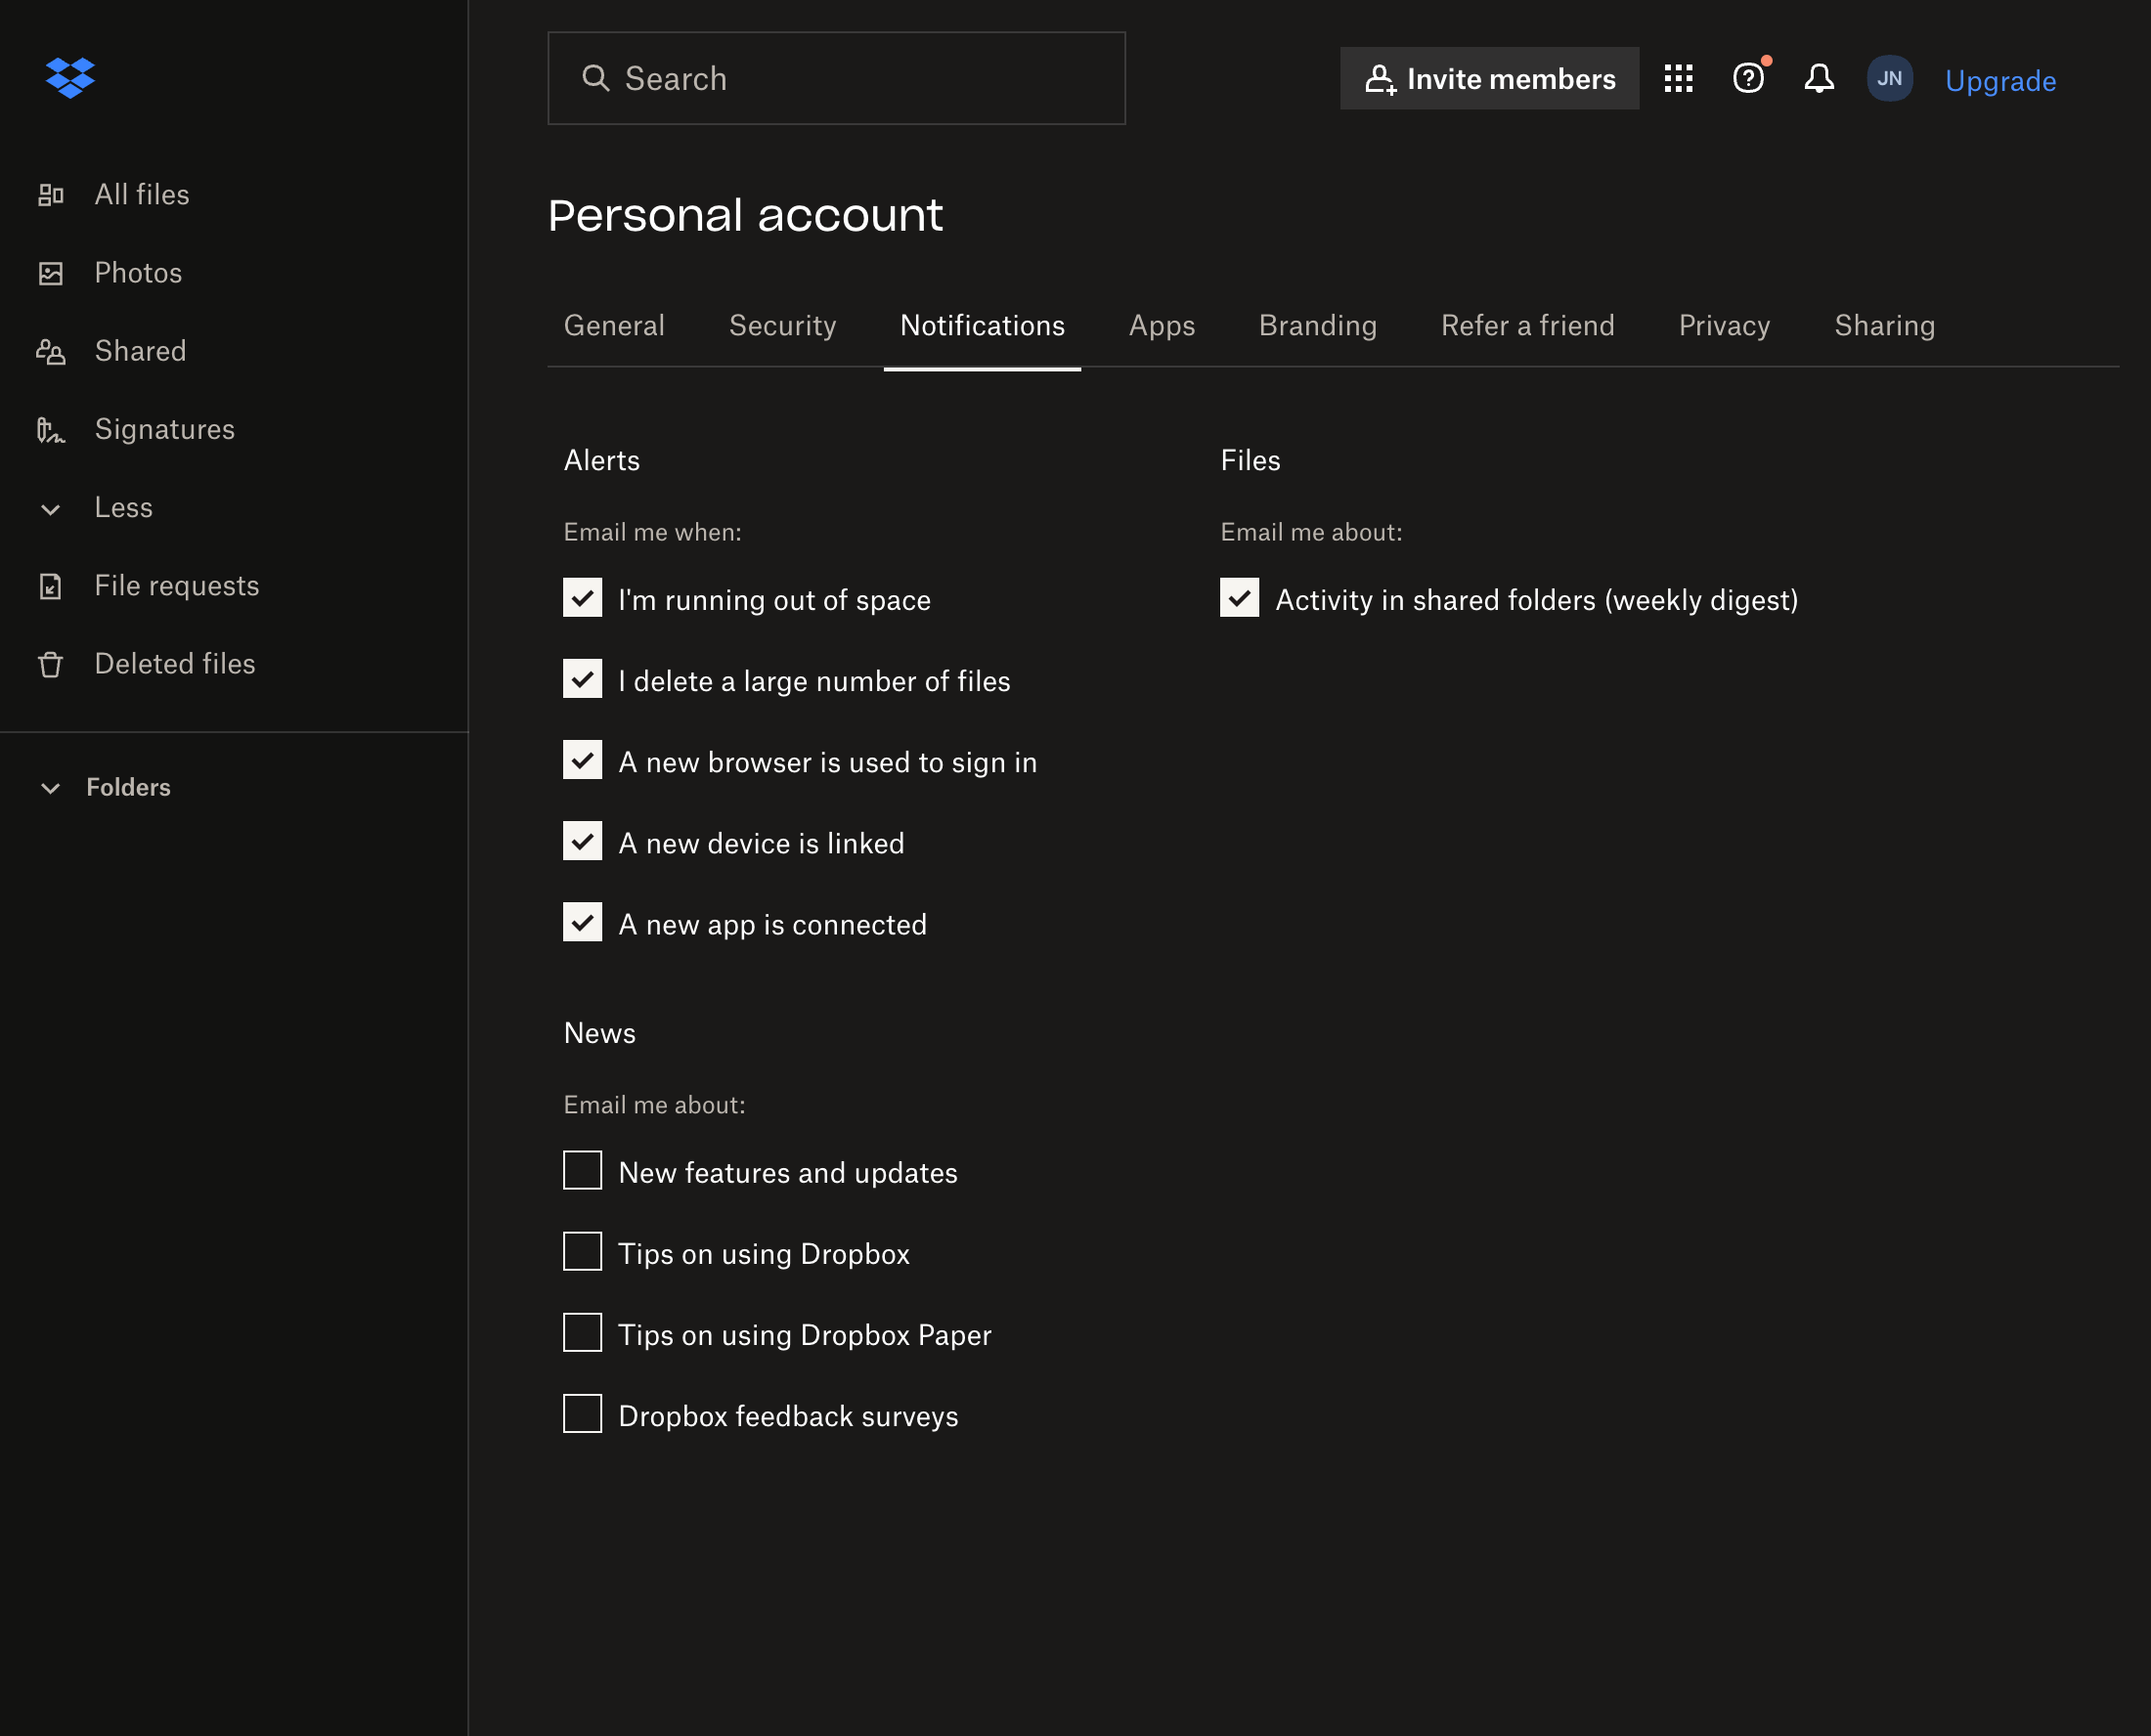The width and height of the screenshot is (2151, 1736).
Task: Open the Dropbox home via the logo
Action: (x=70, y=77)
